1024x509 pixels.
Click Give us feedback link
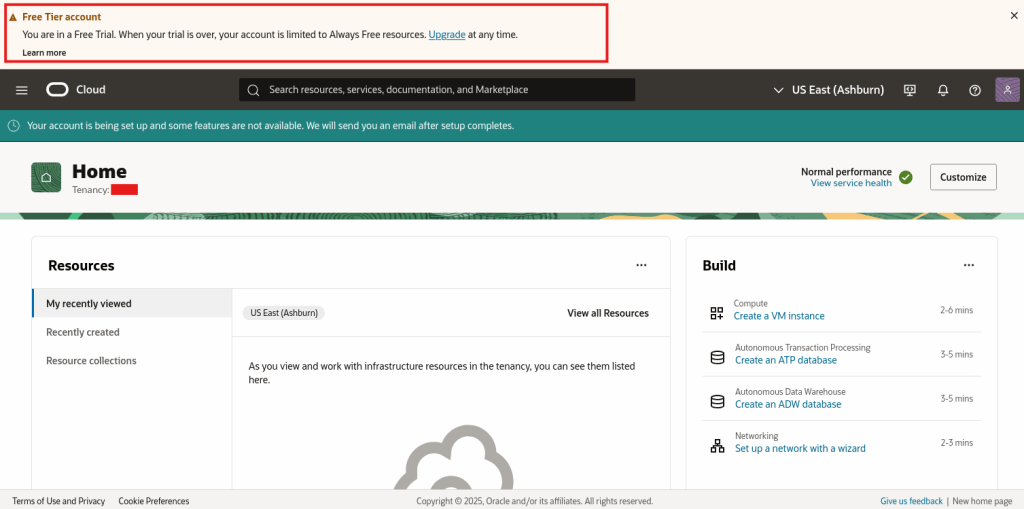coord(911,501)
